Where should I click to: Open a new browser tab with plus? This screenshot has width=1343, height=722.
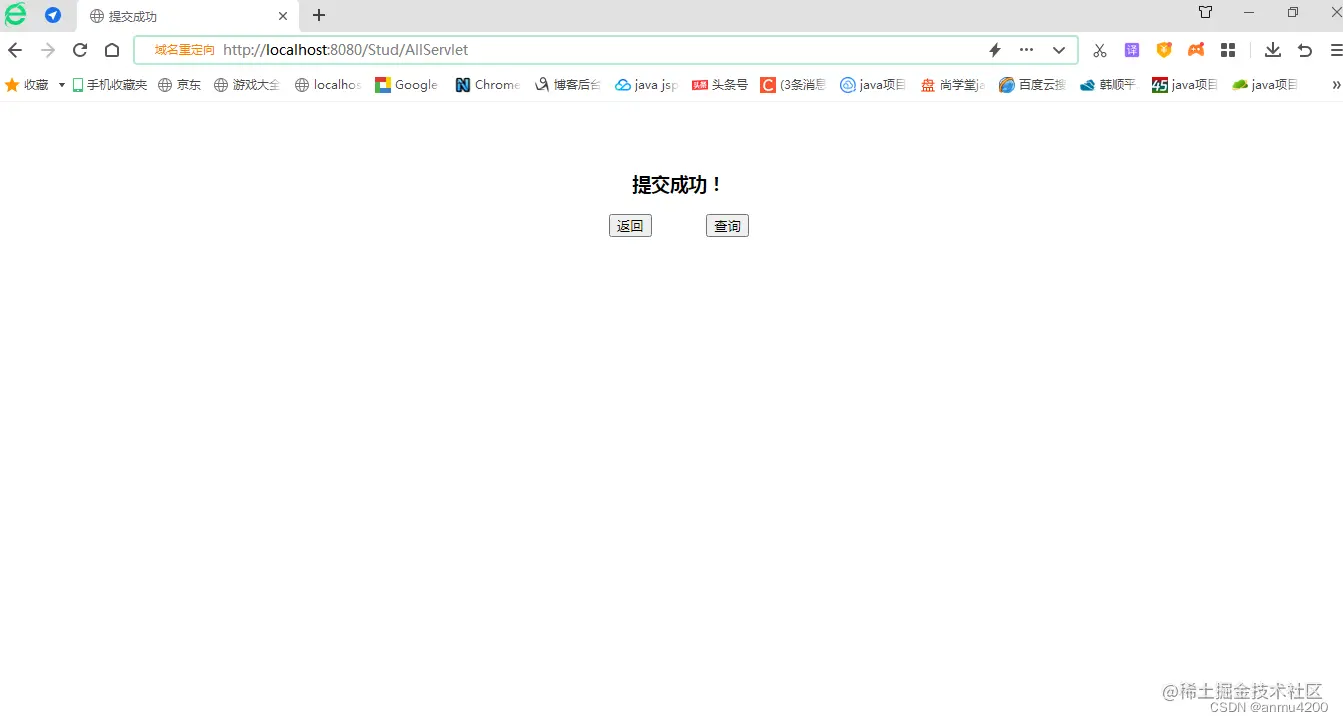[318, 16]
